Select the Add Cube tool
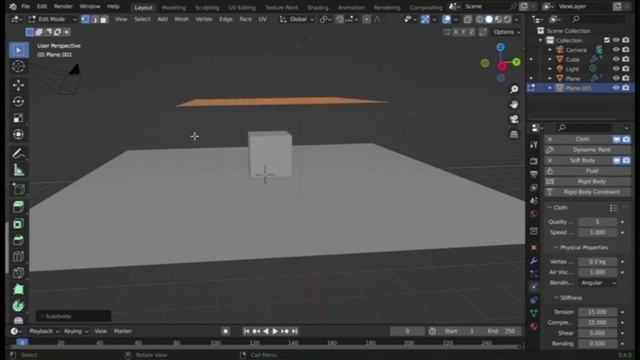 click(18, 189)
